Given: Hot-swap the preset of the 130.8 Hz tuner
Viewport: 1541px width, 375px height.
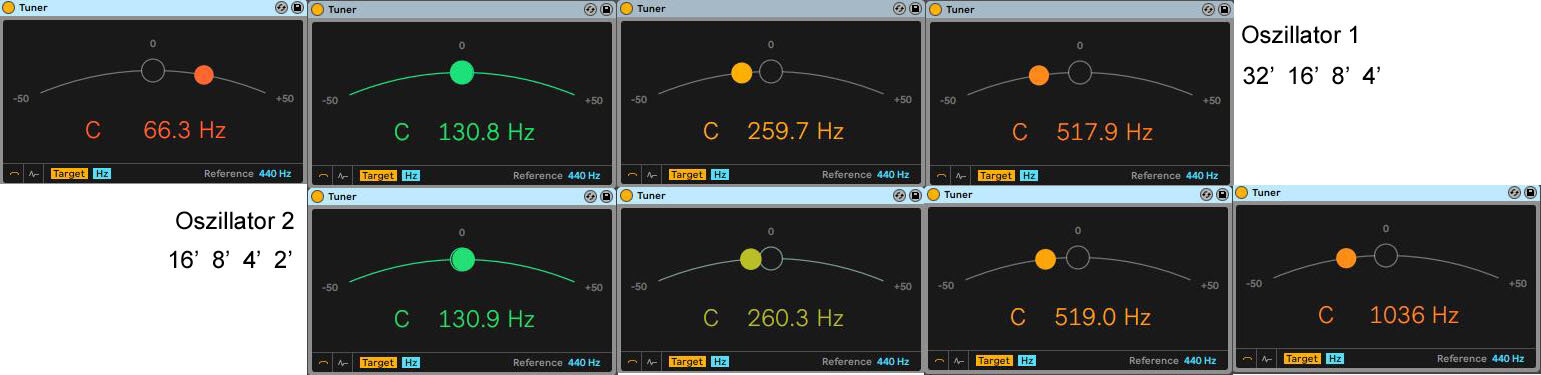Looking at the screenshot, I should click(592, 9).
